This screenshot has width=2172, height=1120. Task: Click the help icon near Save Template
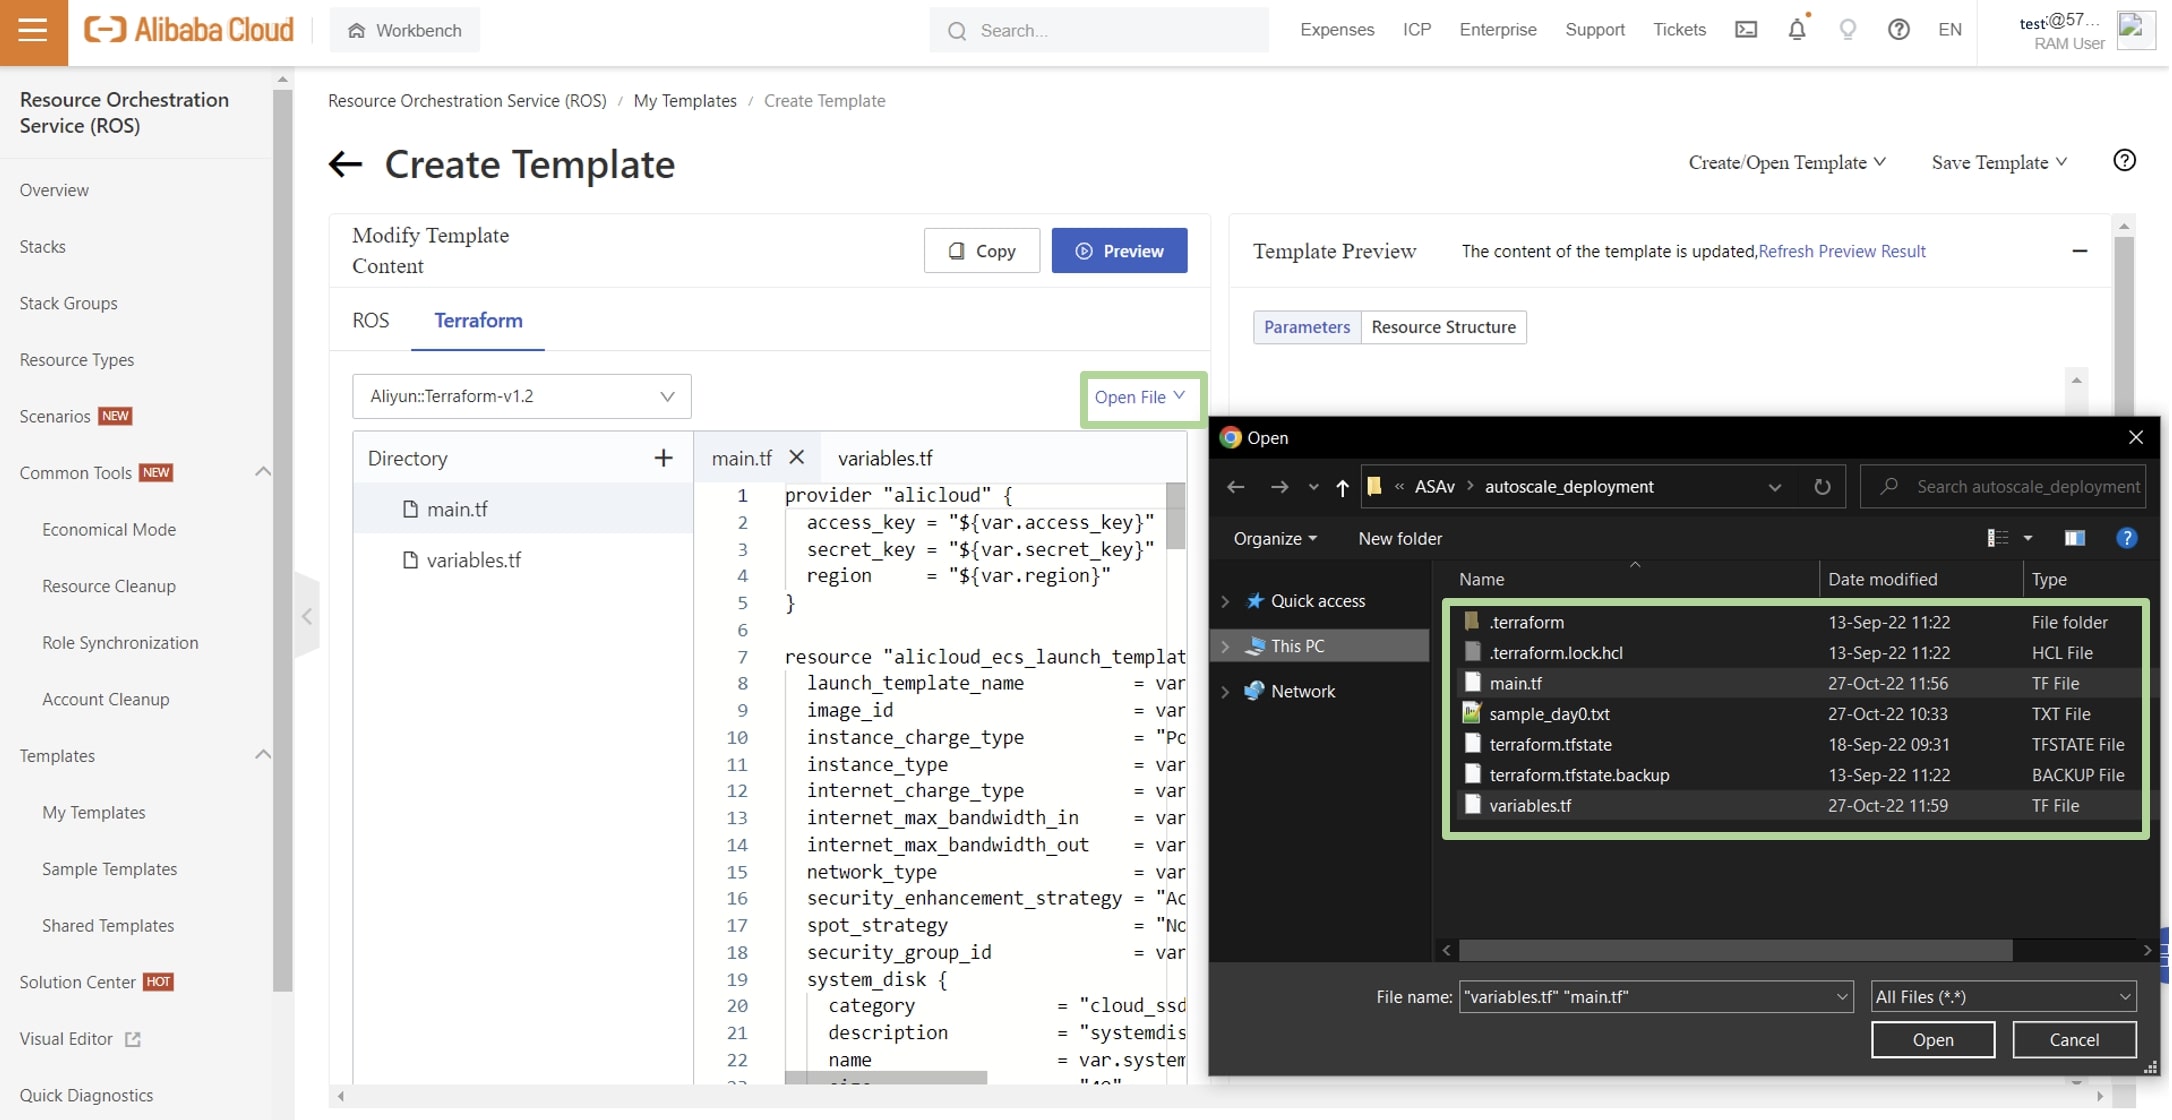(2124, 161)
